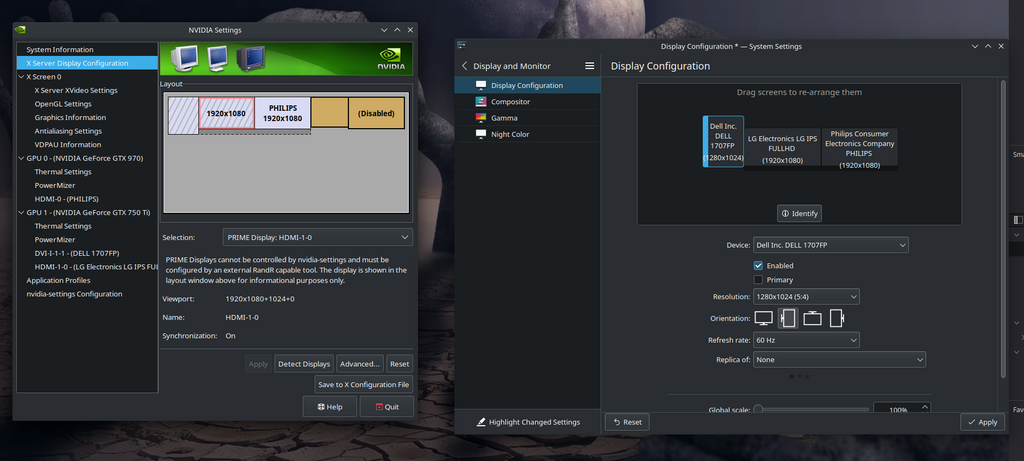Select the normal landscape orientation icon

pos(764,319)
